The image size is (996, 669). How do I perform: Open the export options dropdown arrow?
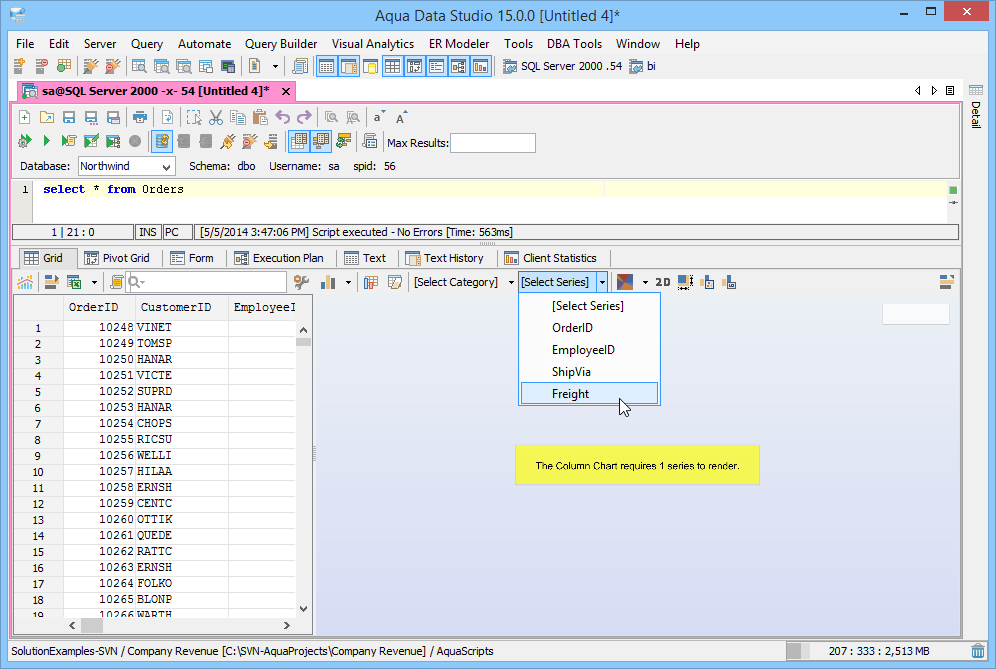point(94,282)
